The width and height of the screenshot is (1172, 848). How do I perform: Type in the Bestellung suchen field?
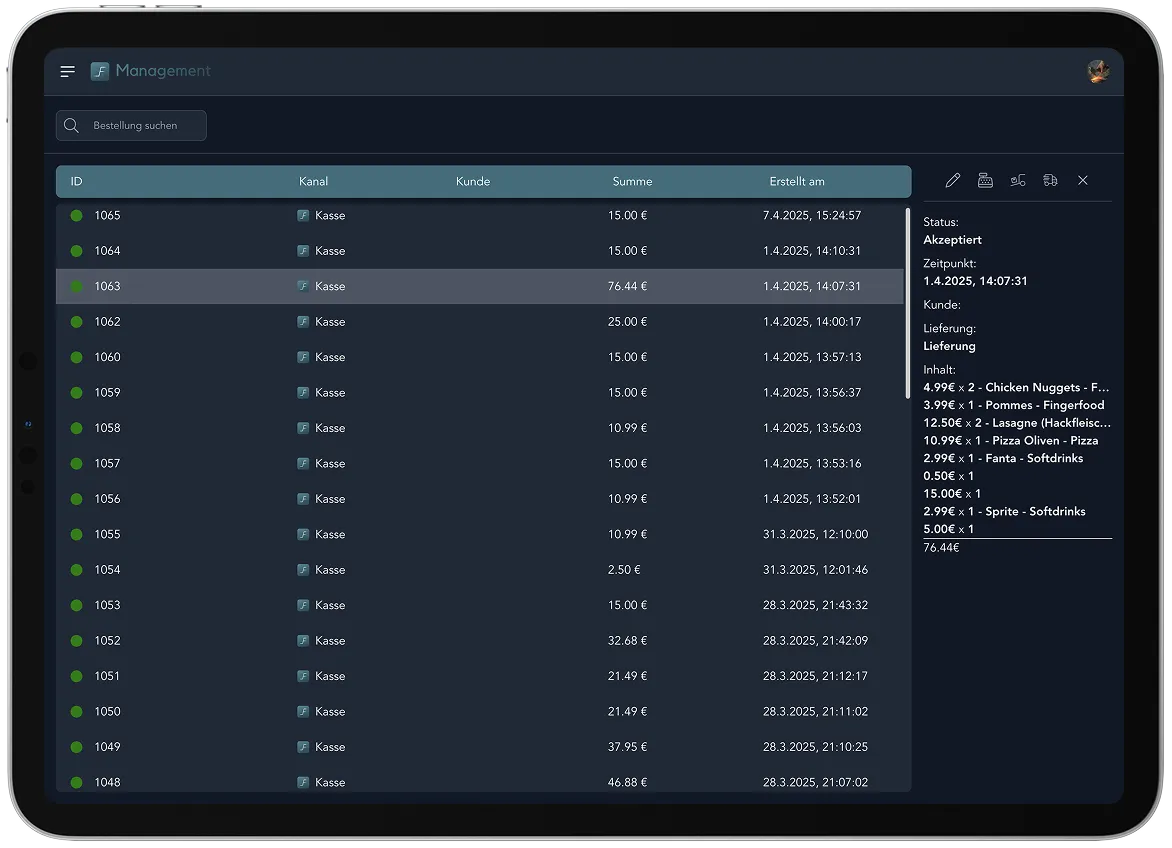point(142,126)
